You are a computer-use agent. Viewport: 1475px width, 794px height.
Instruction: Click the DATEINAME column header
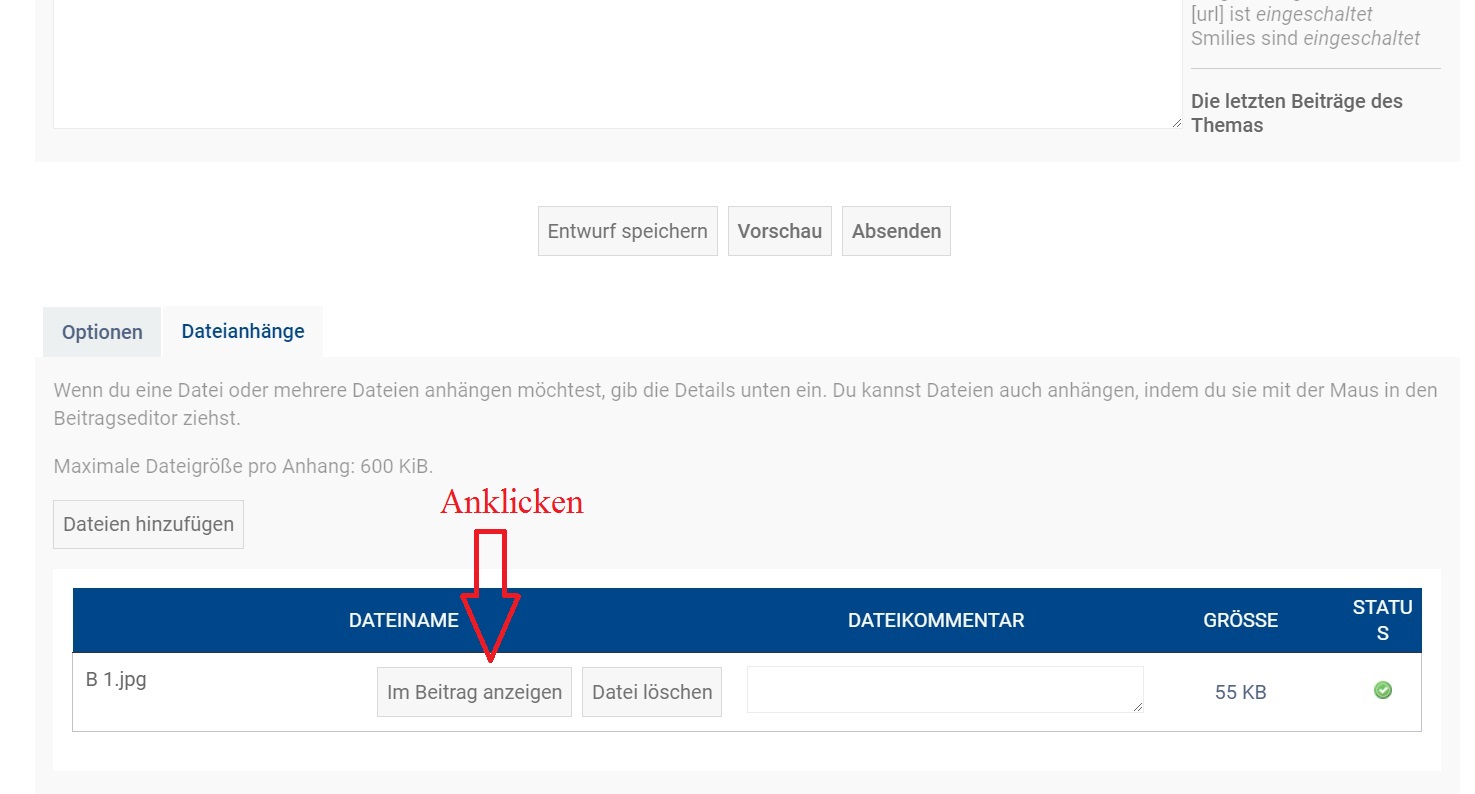(403, 620)
